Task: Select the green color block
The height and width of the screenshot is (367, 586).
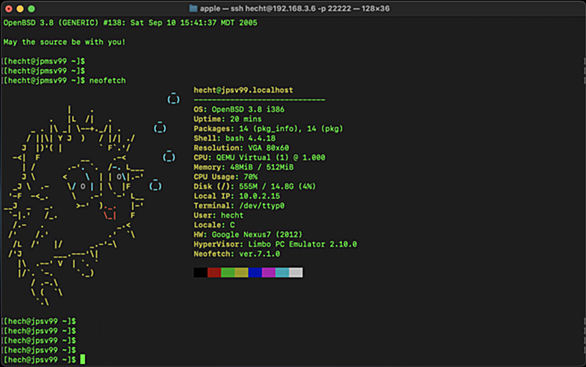Action: 228,272
